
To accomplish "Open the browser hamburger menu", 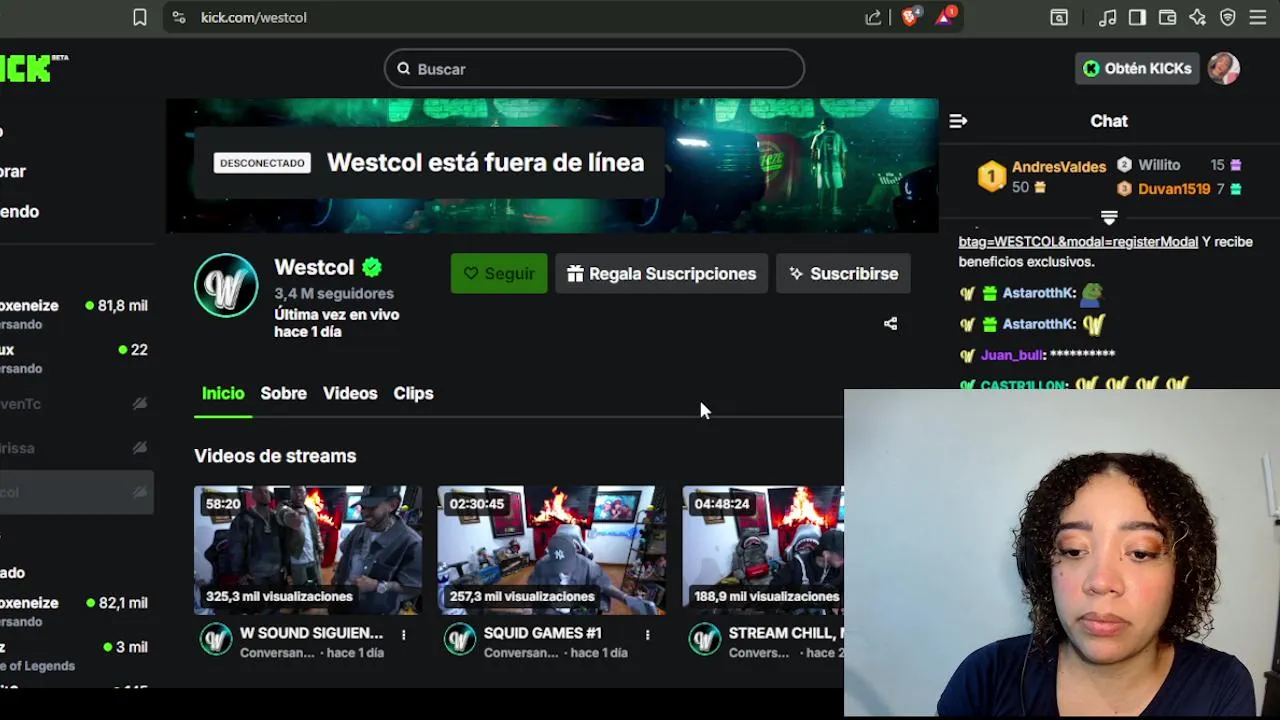I will pos(1258,17).
